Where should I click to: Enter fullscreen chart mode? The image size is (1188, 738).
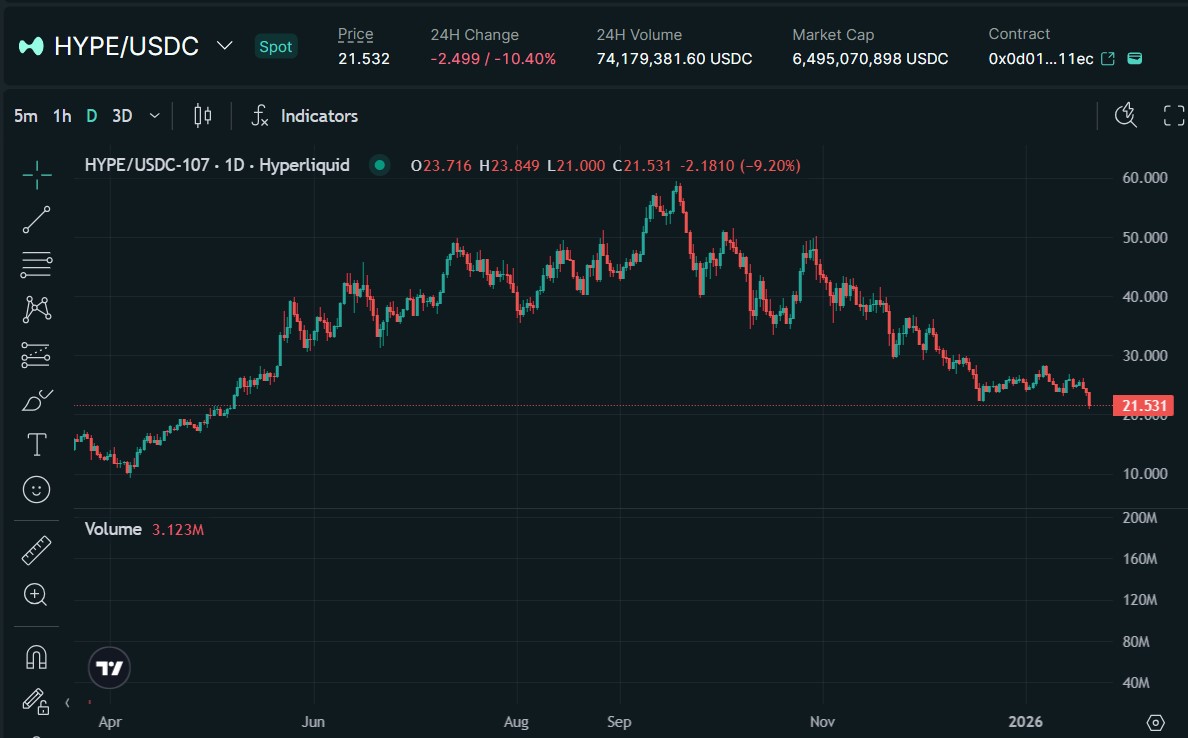pos(1172,115)
